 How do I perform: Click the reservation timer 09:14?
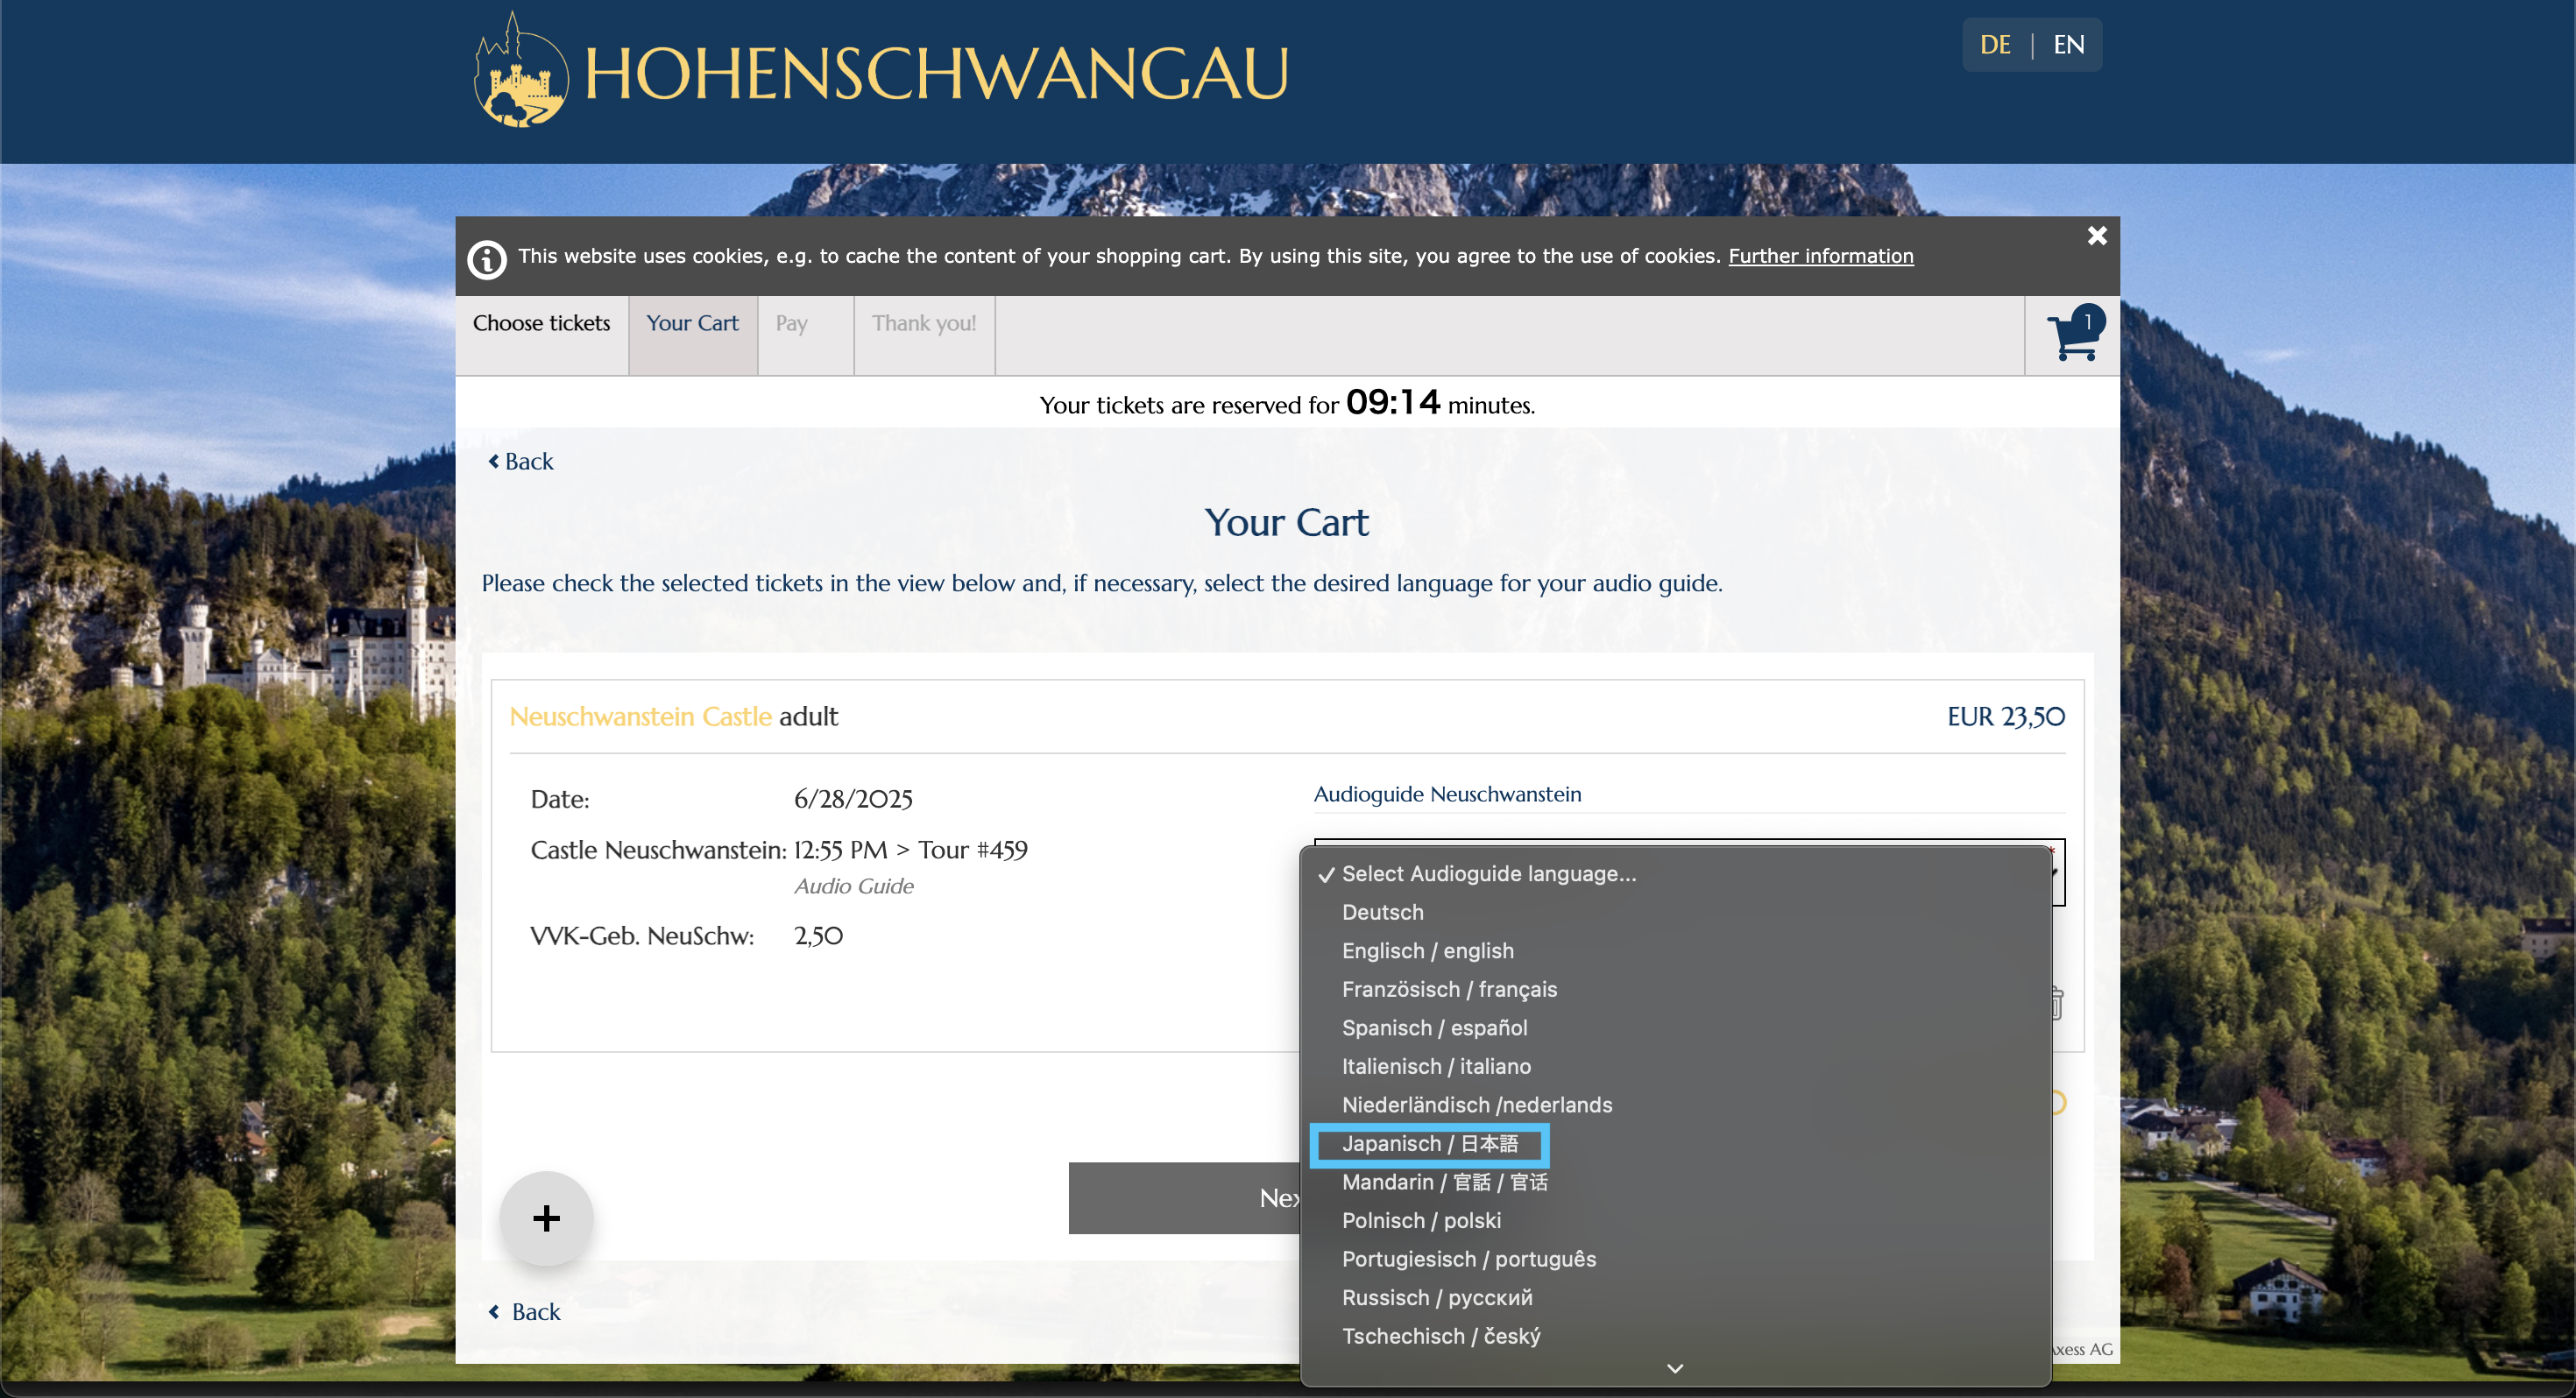pyautogui.click(x=1392, y=402)
